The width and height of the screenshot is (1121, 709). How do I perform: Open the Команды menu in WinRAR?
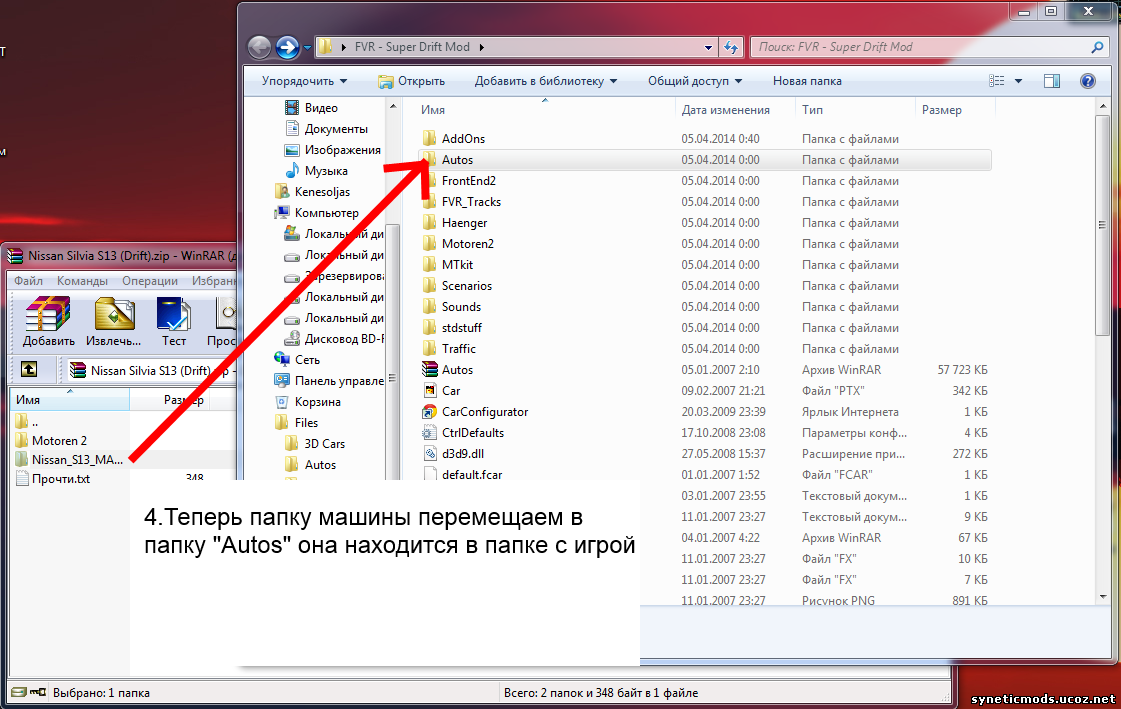82,281
